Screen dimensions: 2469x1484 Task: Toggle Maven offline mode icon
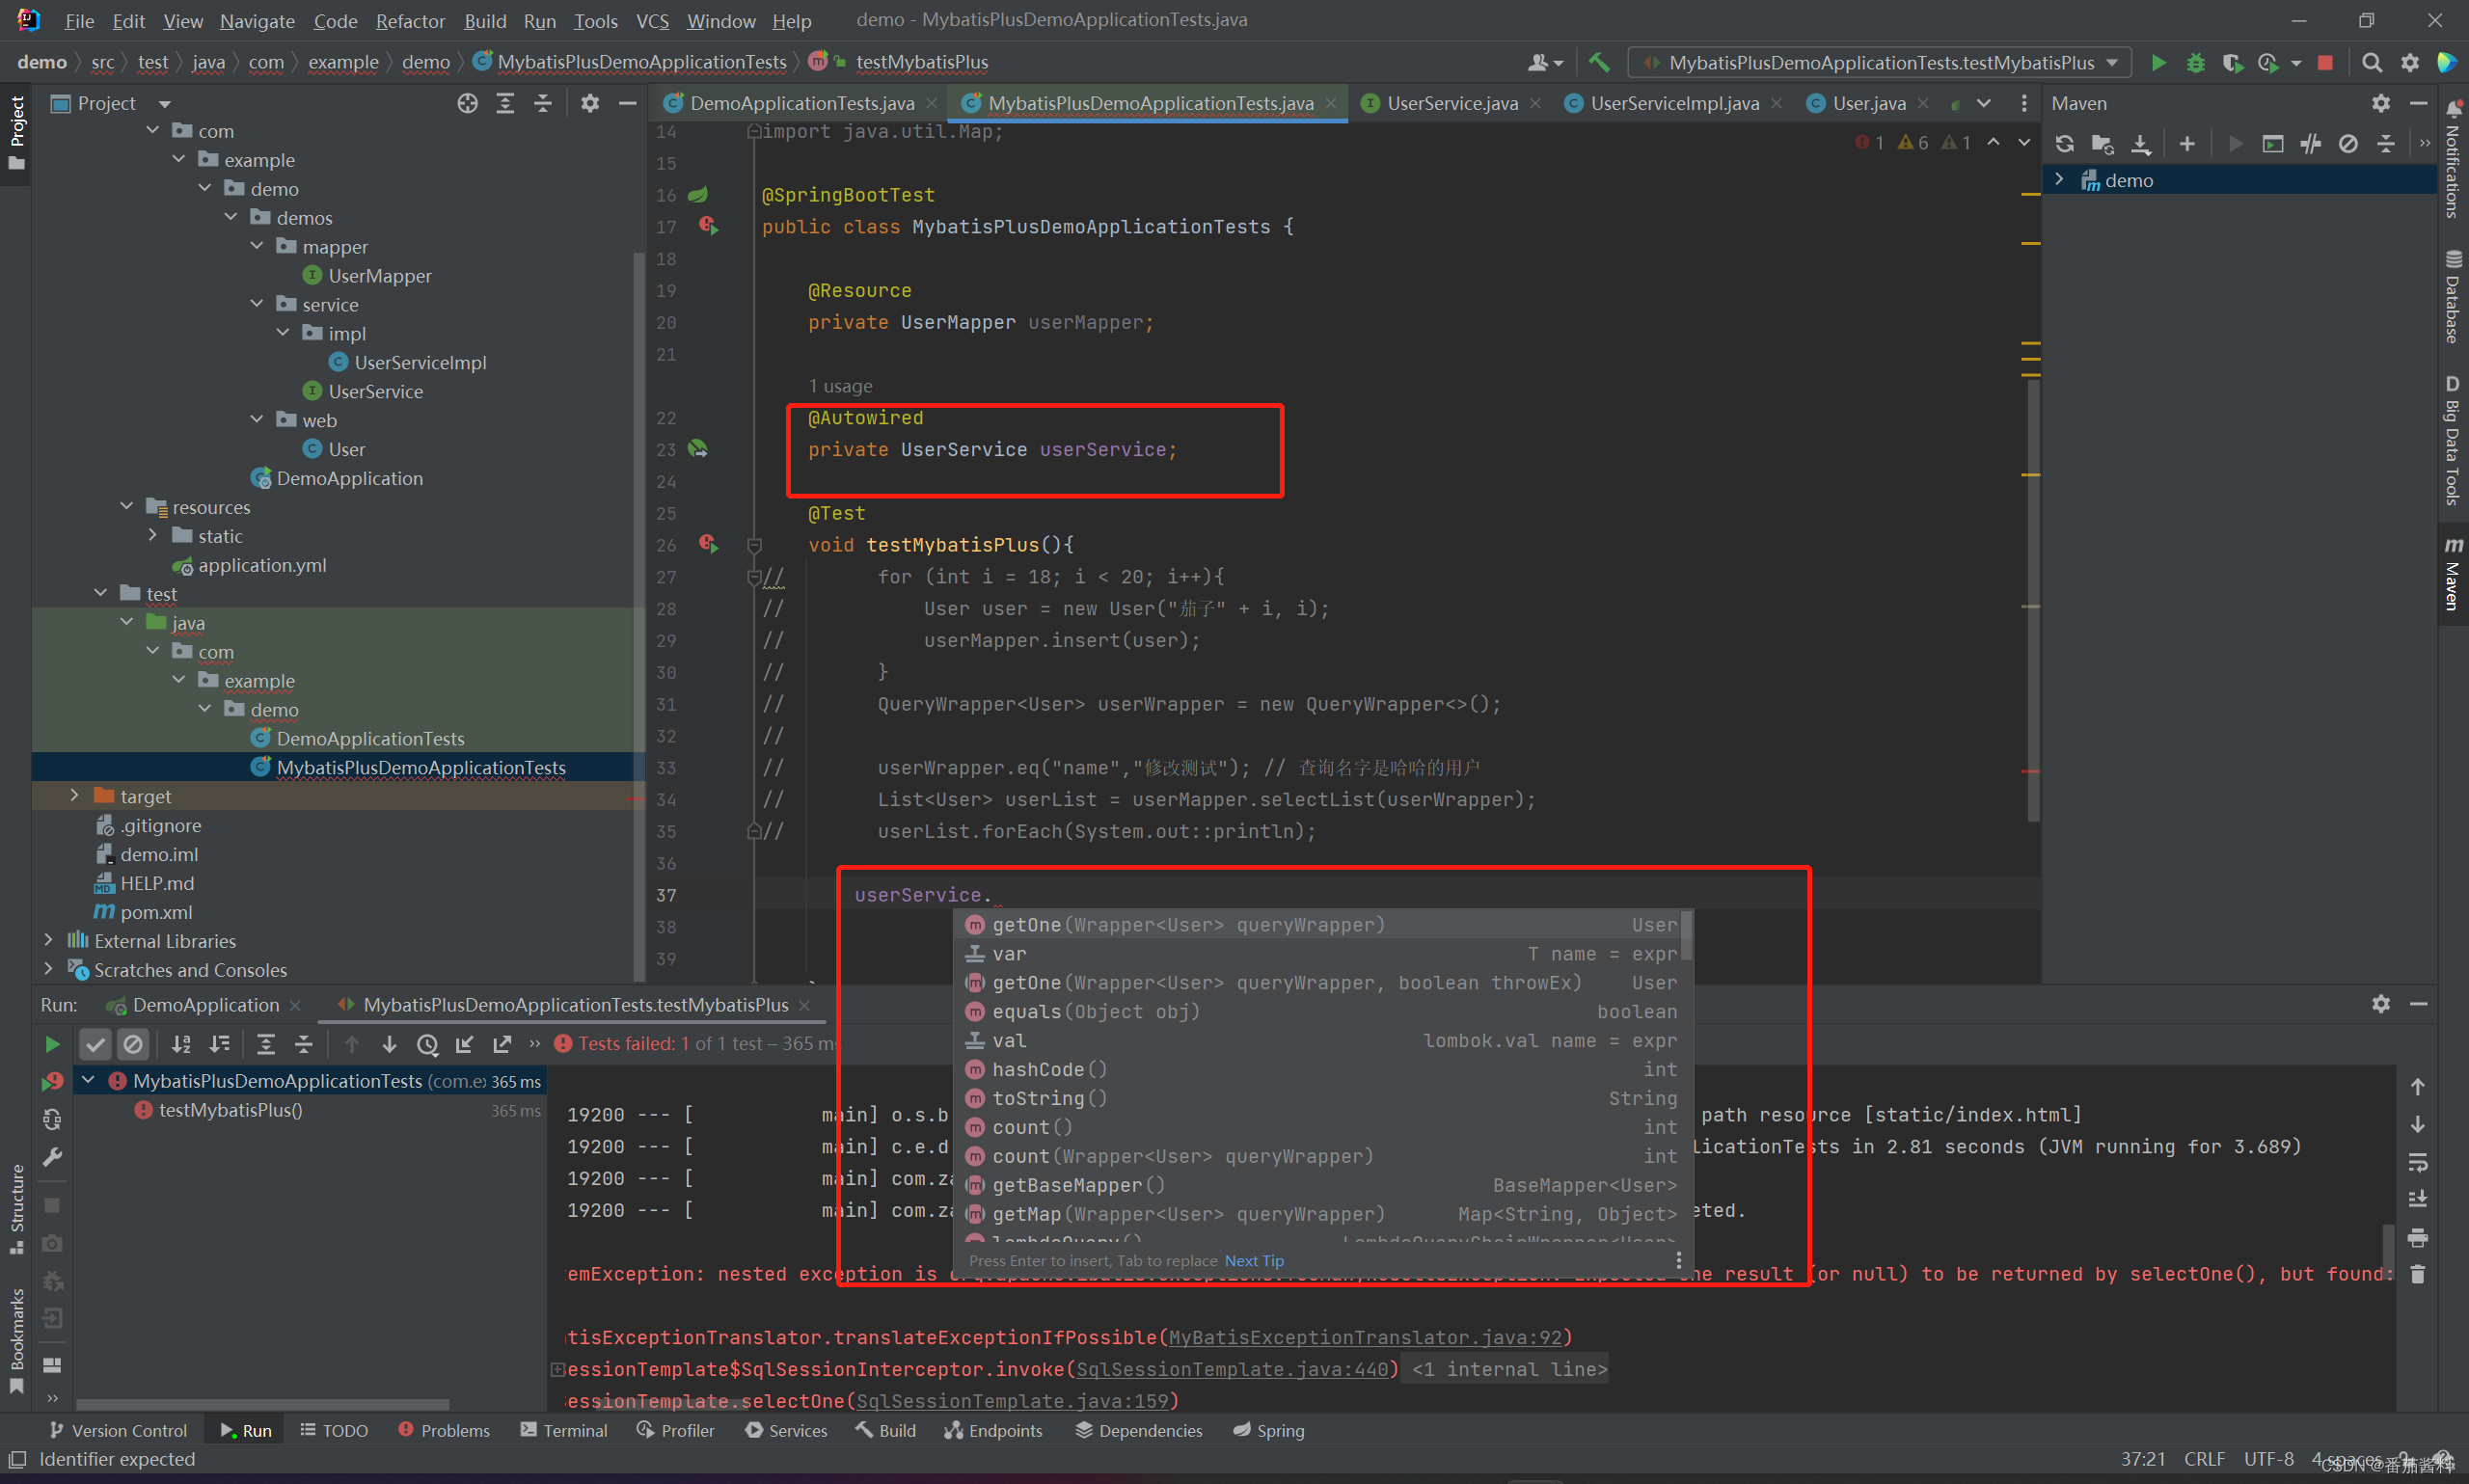click(2310, 144)
